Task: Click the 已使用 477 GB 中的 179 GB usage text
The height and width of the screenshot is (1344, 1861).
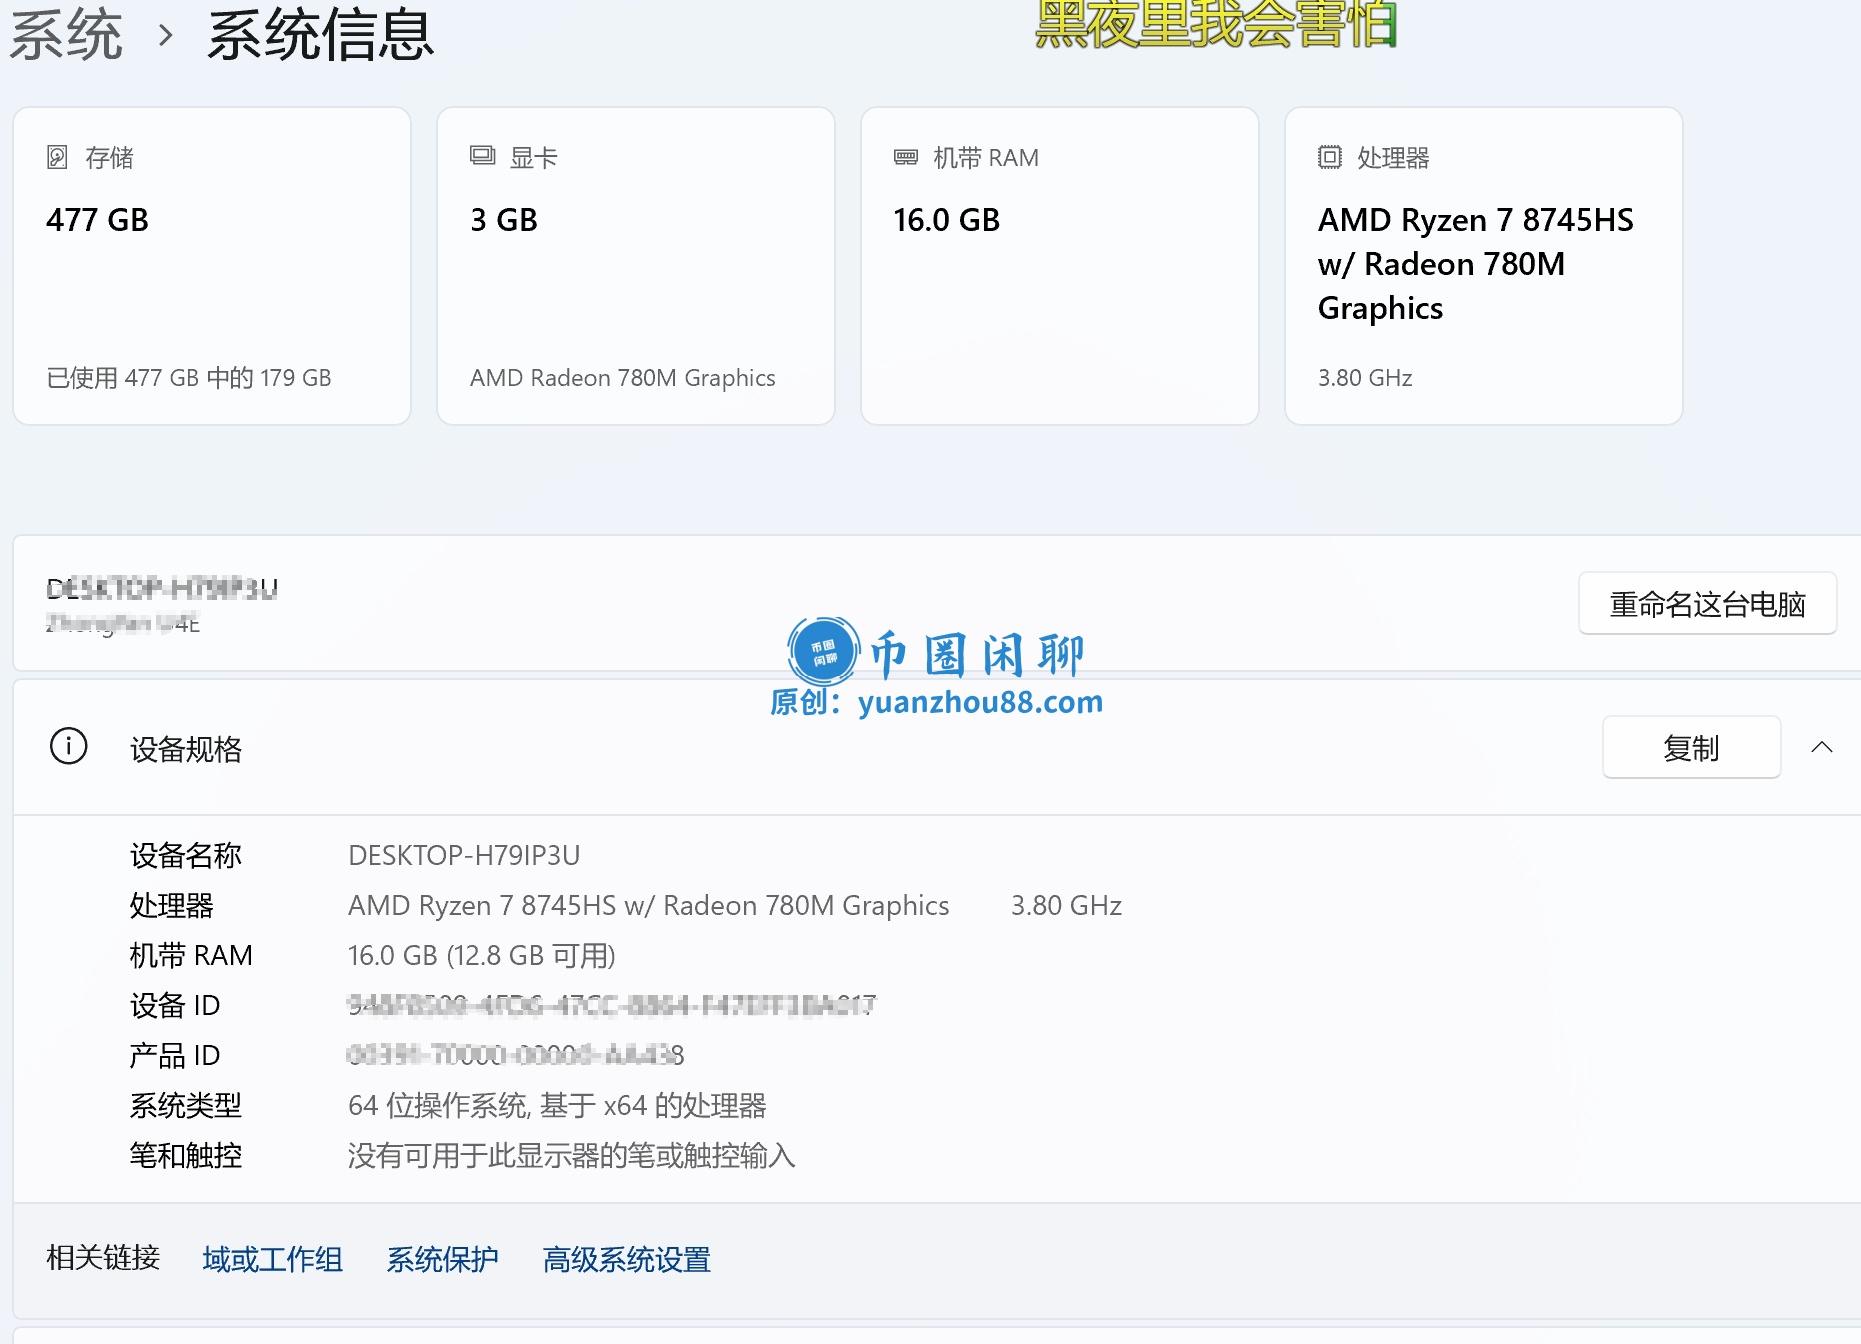Action: 189,378
